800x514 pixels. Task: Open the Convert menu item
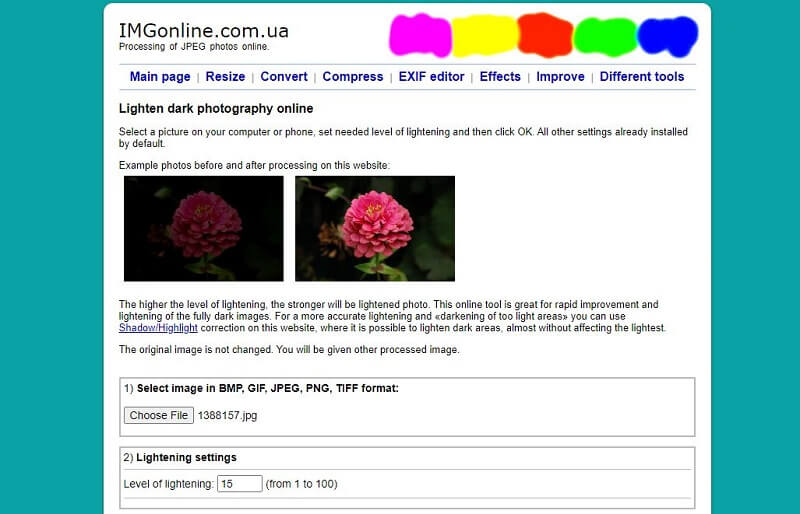[x=284, y=77]
